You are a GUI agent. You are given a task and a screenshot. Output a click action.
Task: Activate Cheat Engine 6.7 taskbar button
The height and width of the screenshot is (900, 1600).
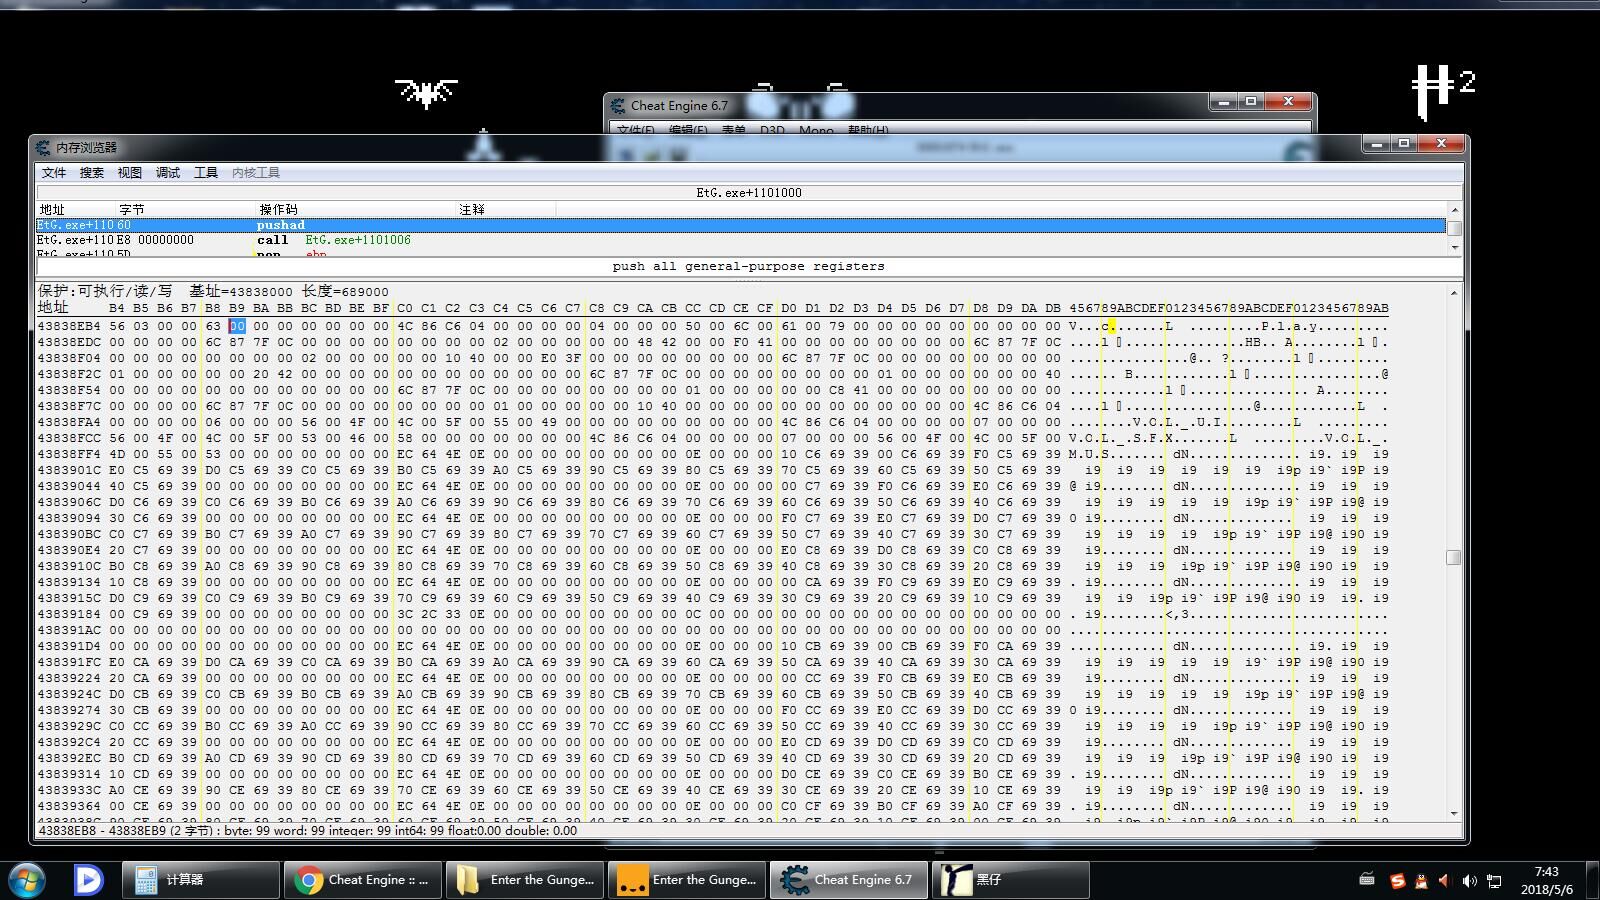point(848,880)
